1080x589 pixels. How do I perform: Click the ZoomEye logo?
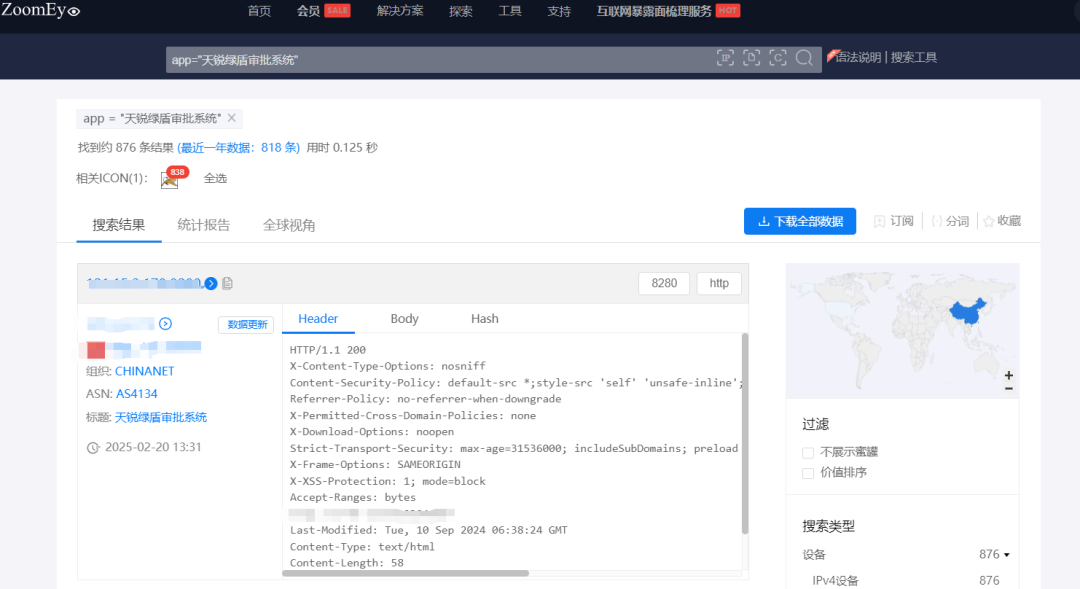[x=40, y=10]
